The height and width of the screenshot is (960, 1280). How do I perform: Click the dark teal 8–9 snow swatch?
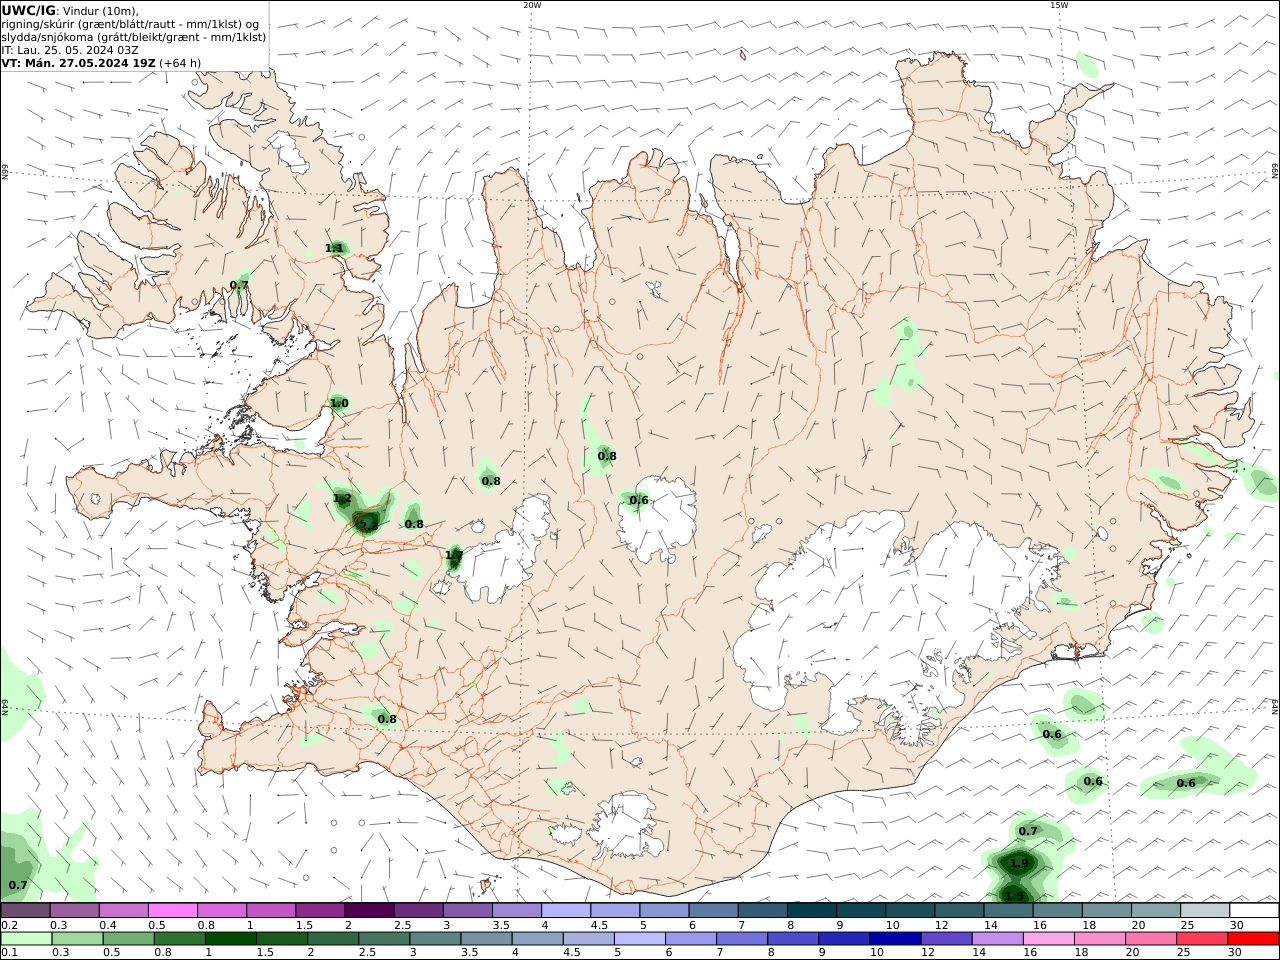pyautogui.click(x=812, y=910)
